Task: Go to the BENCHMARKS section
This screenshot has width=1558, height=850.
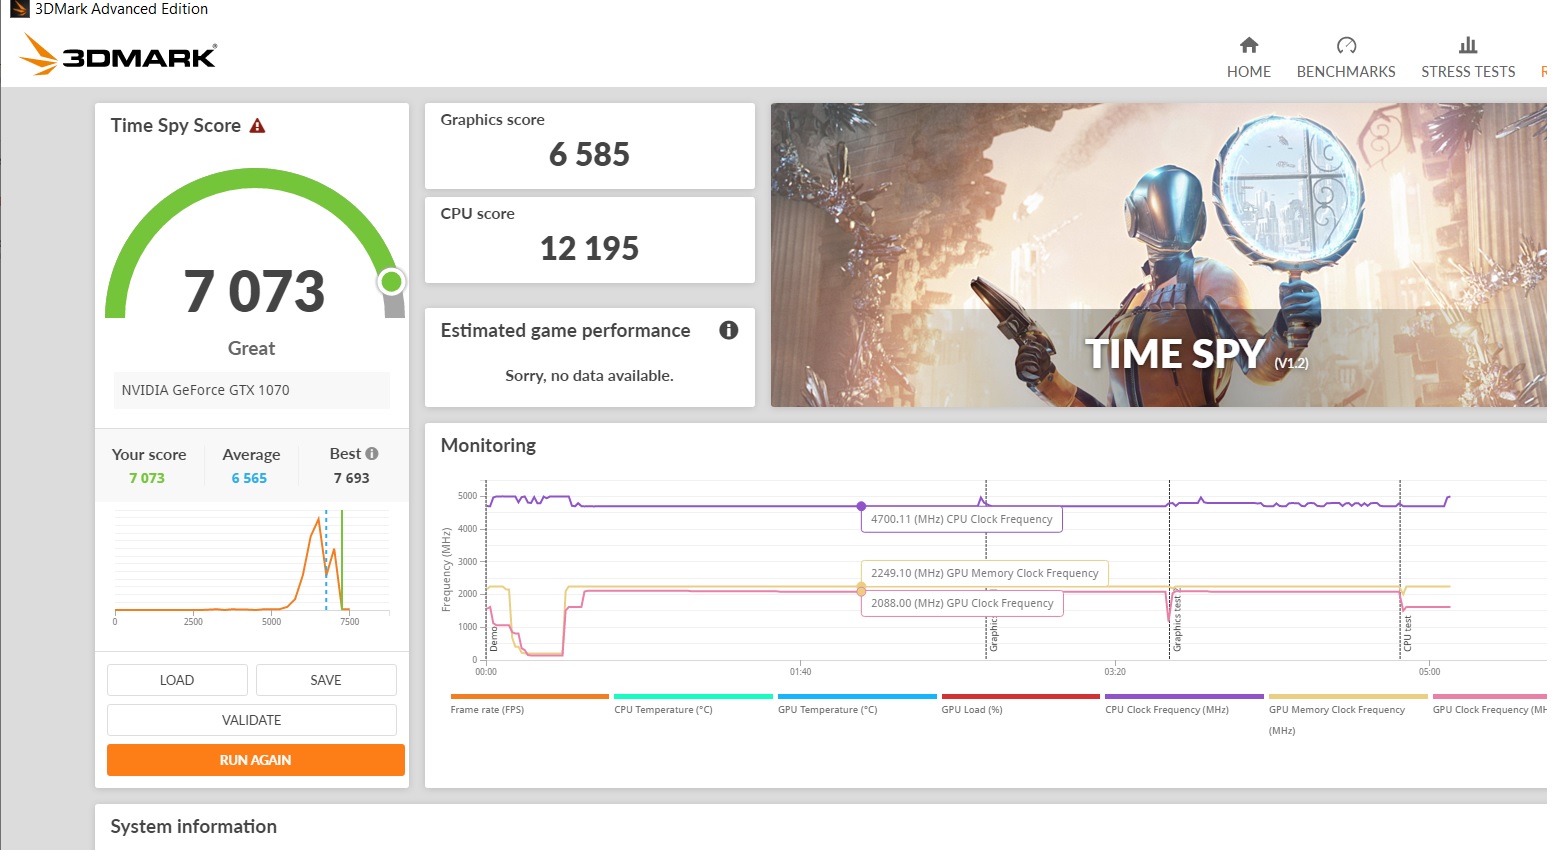Action: point(1346,72)
